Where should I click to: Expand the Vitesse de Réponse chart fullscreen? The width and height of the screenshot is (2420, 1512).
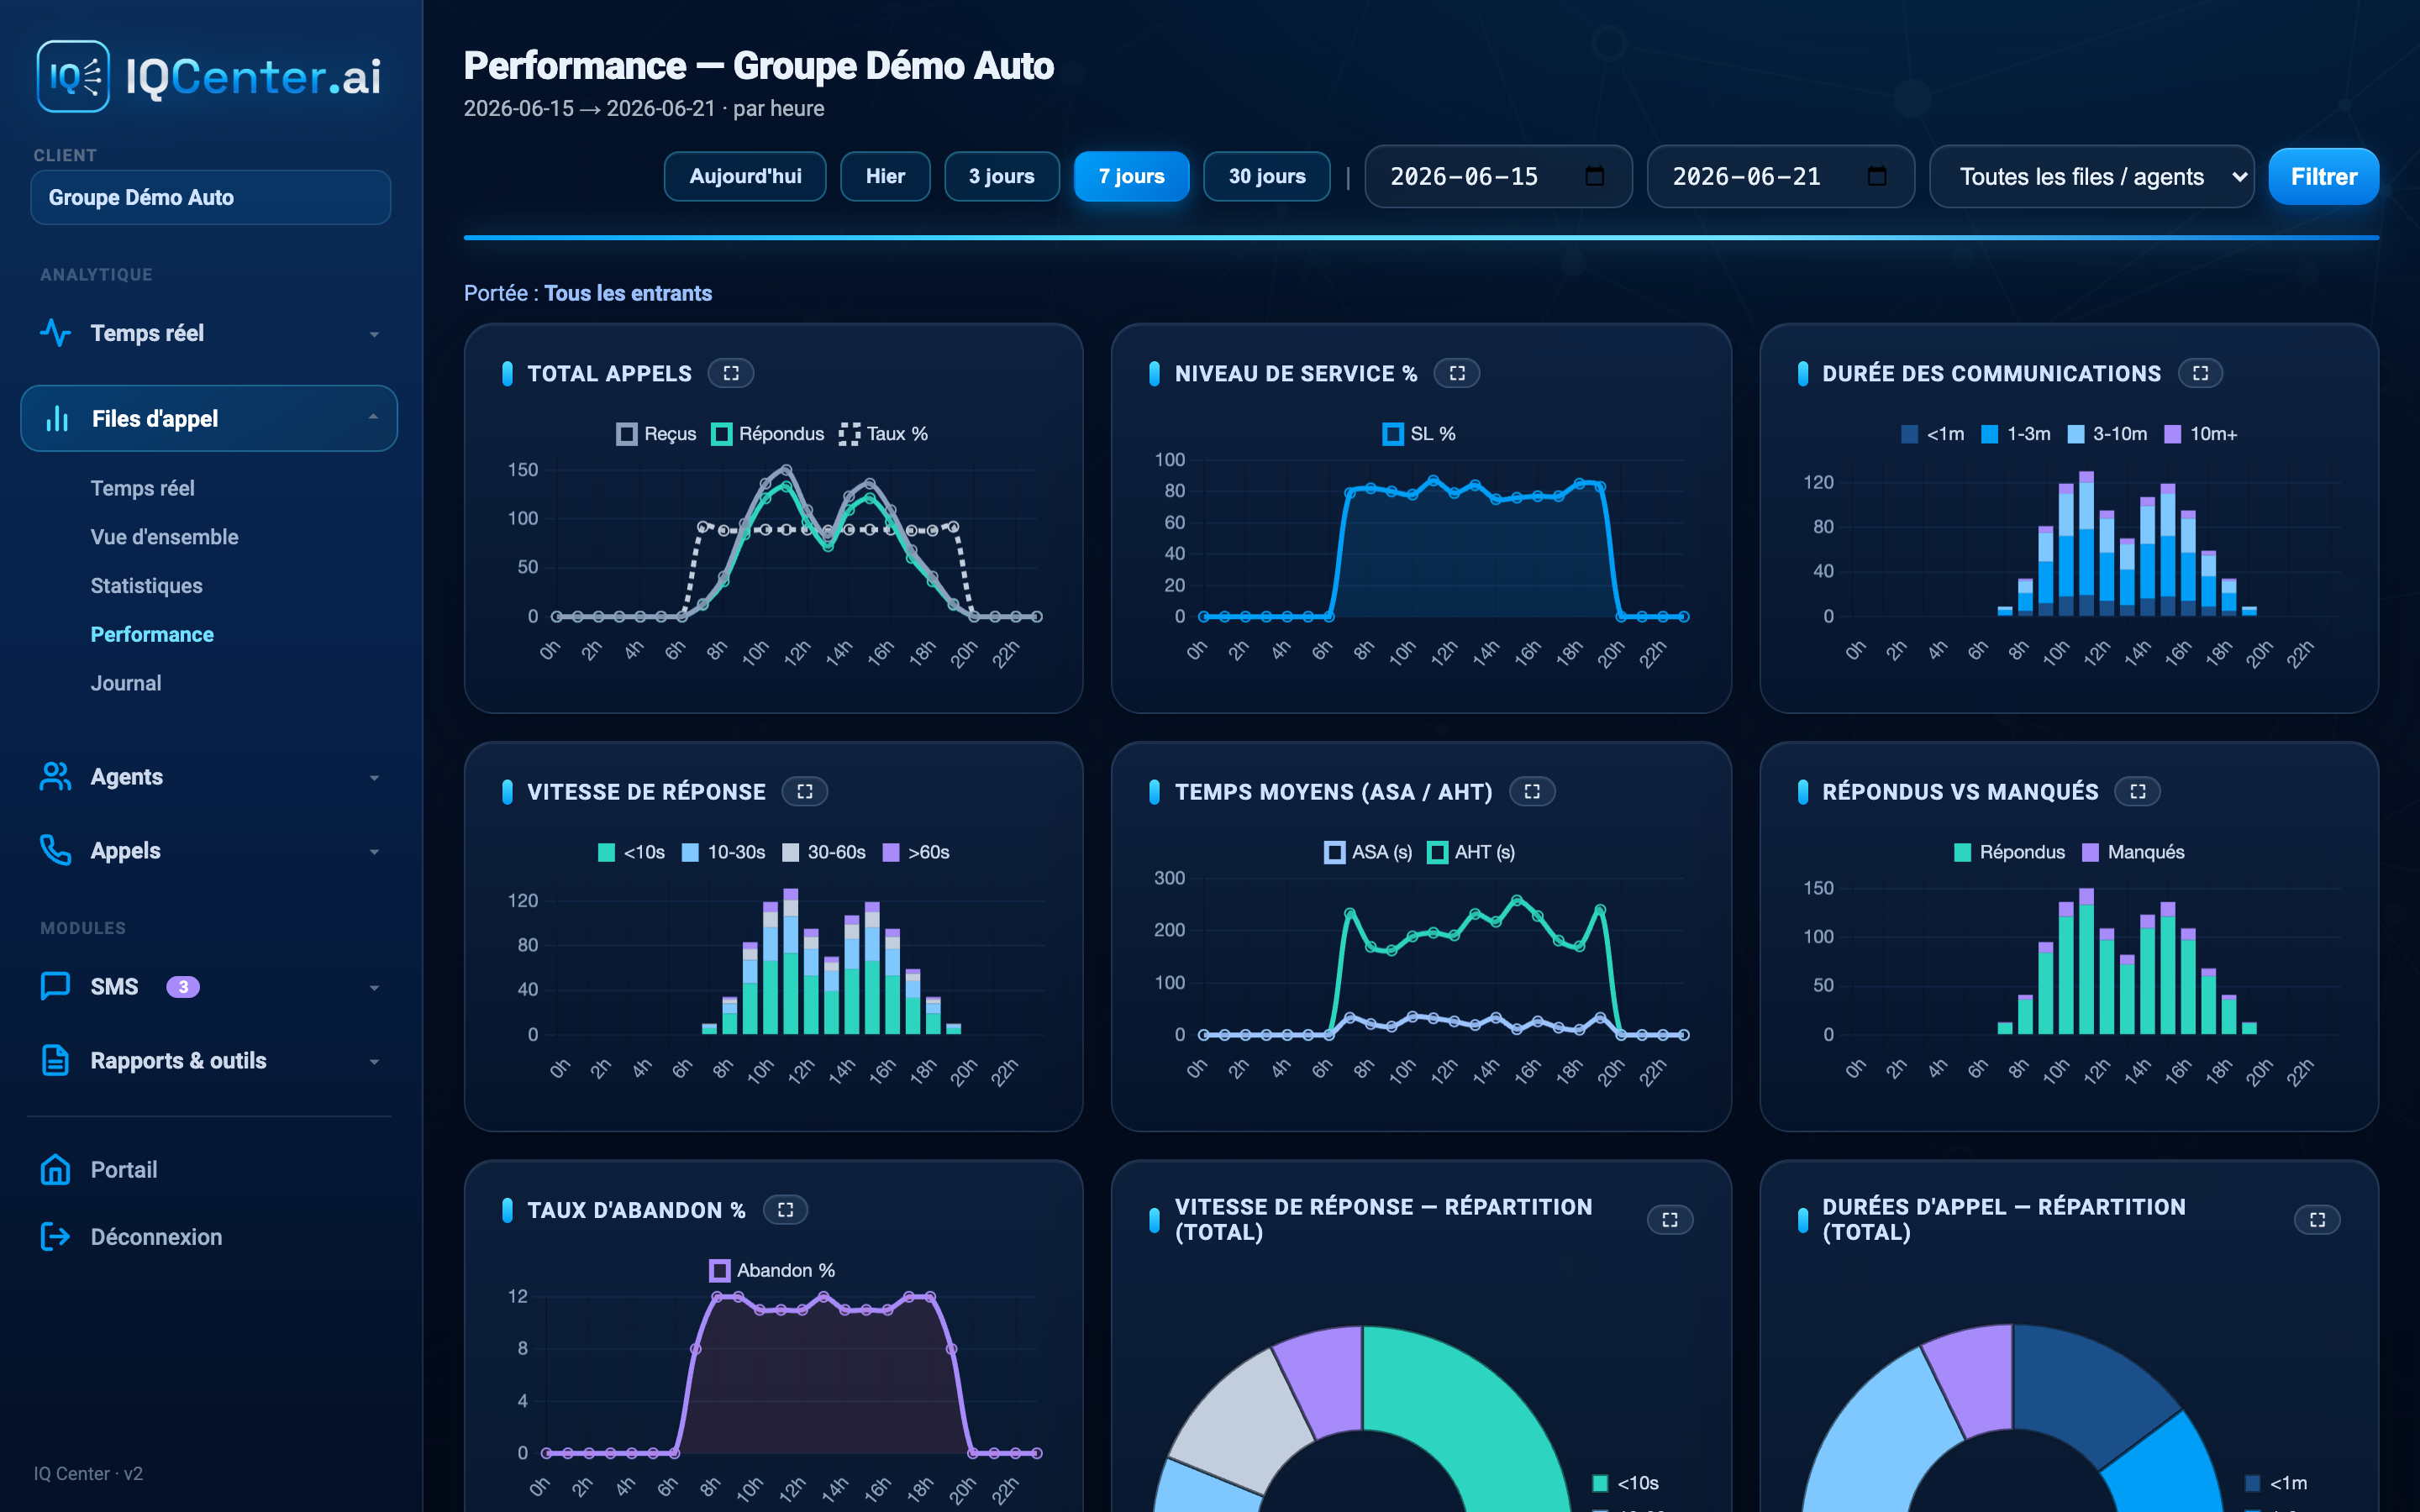tap(805, 792)
